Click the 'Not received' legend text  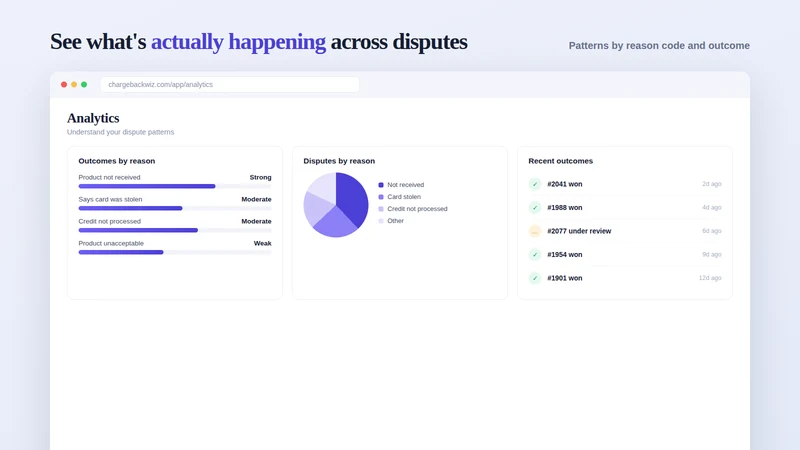coord(406,185)
